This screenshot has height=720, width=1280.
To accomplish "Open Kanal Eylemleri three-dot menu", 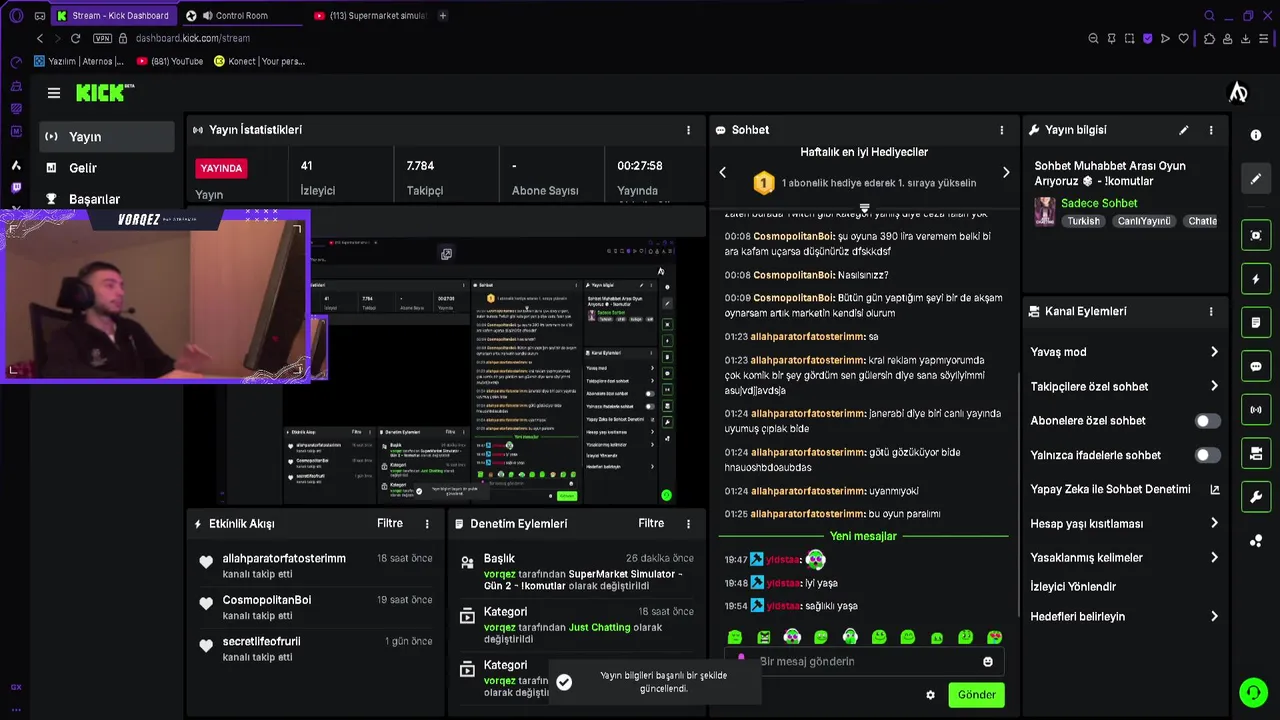I will tap(1211, 311).
